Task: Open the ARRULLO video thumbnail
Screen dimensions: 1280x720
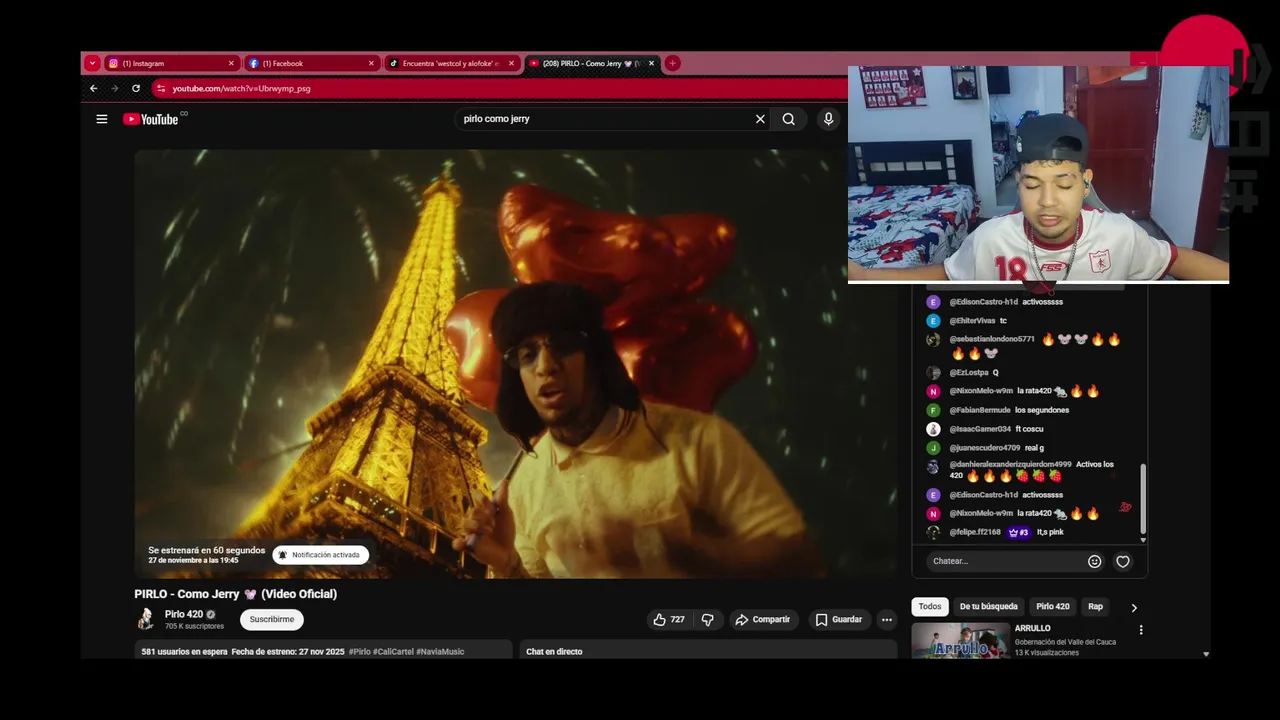Action: point(961,640)
